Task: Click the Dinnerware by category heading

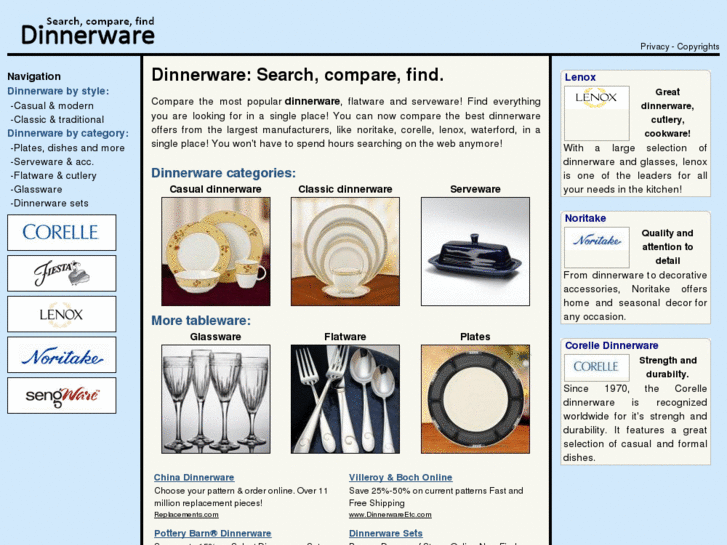Action: coord(68,134)
